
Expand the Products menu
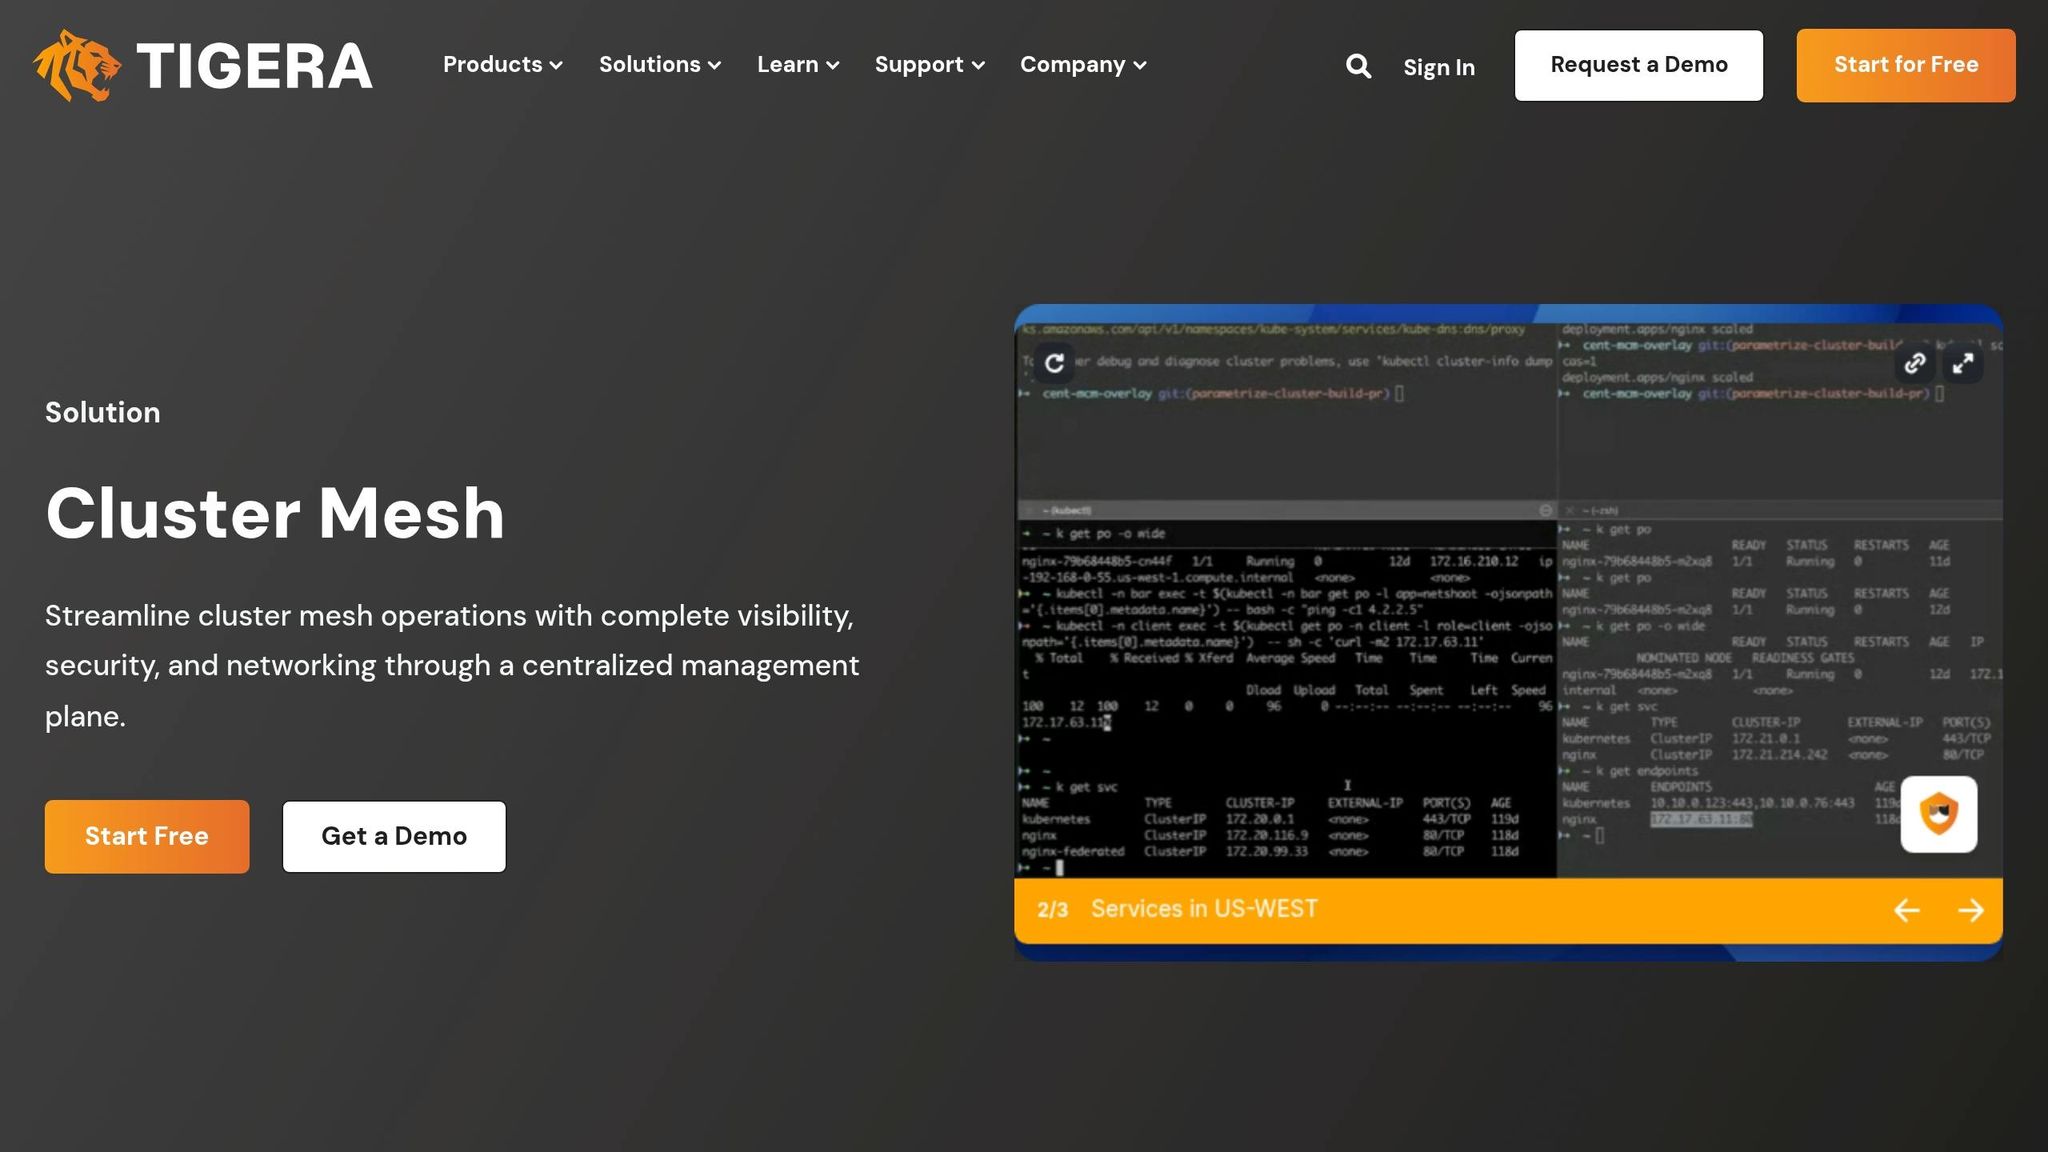[x=503, y=65]
